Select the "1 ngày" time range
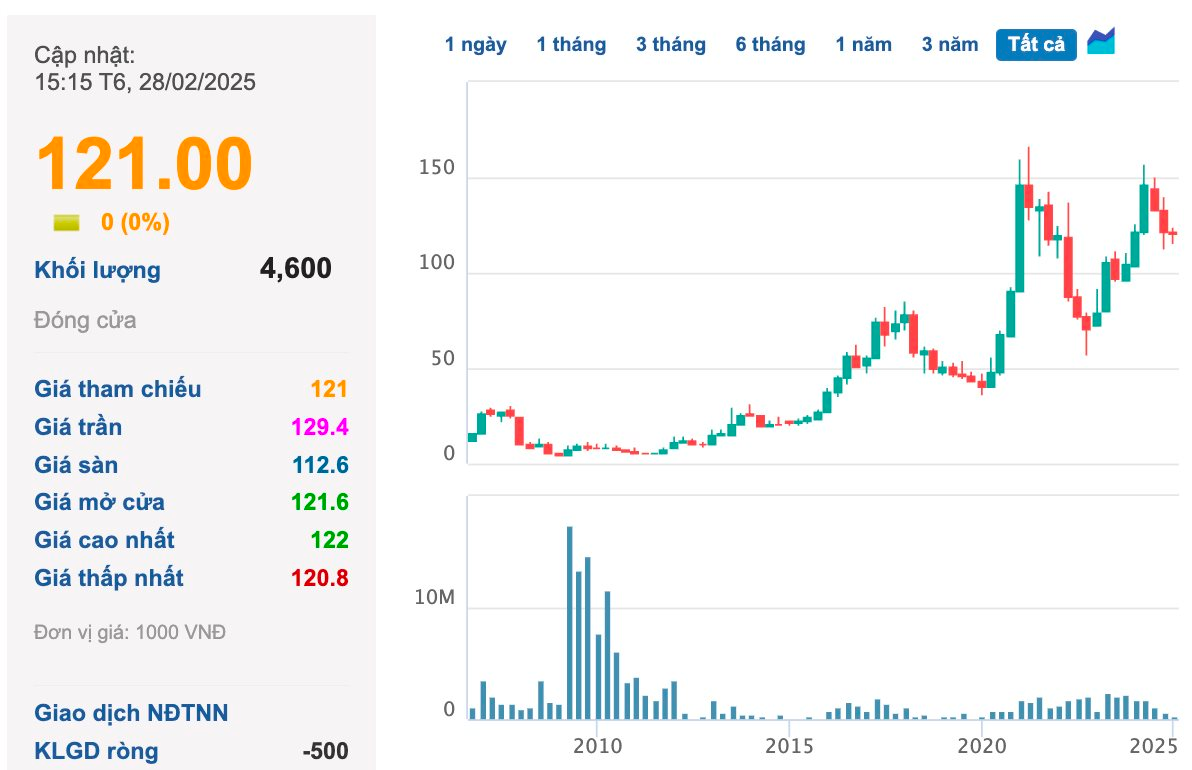The height and width of the screenshot is (770, 1192). point(476,45)
